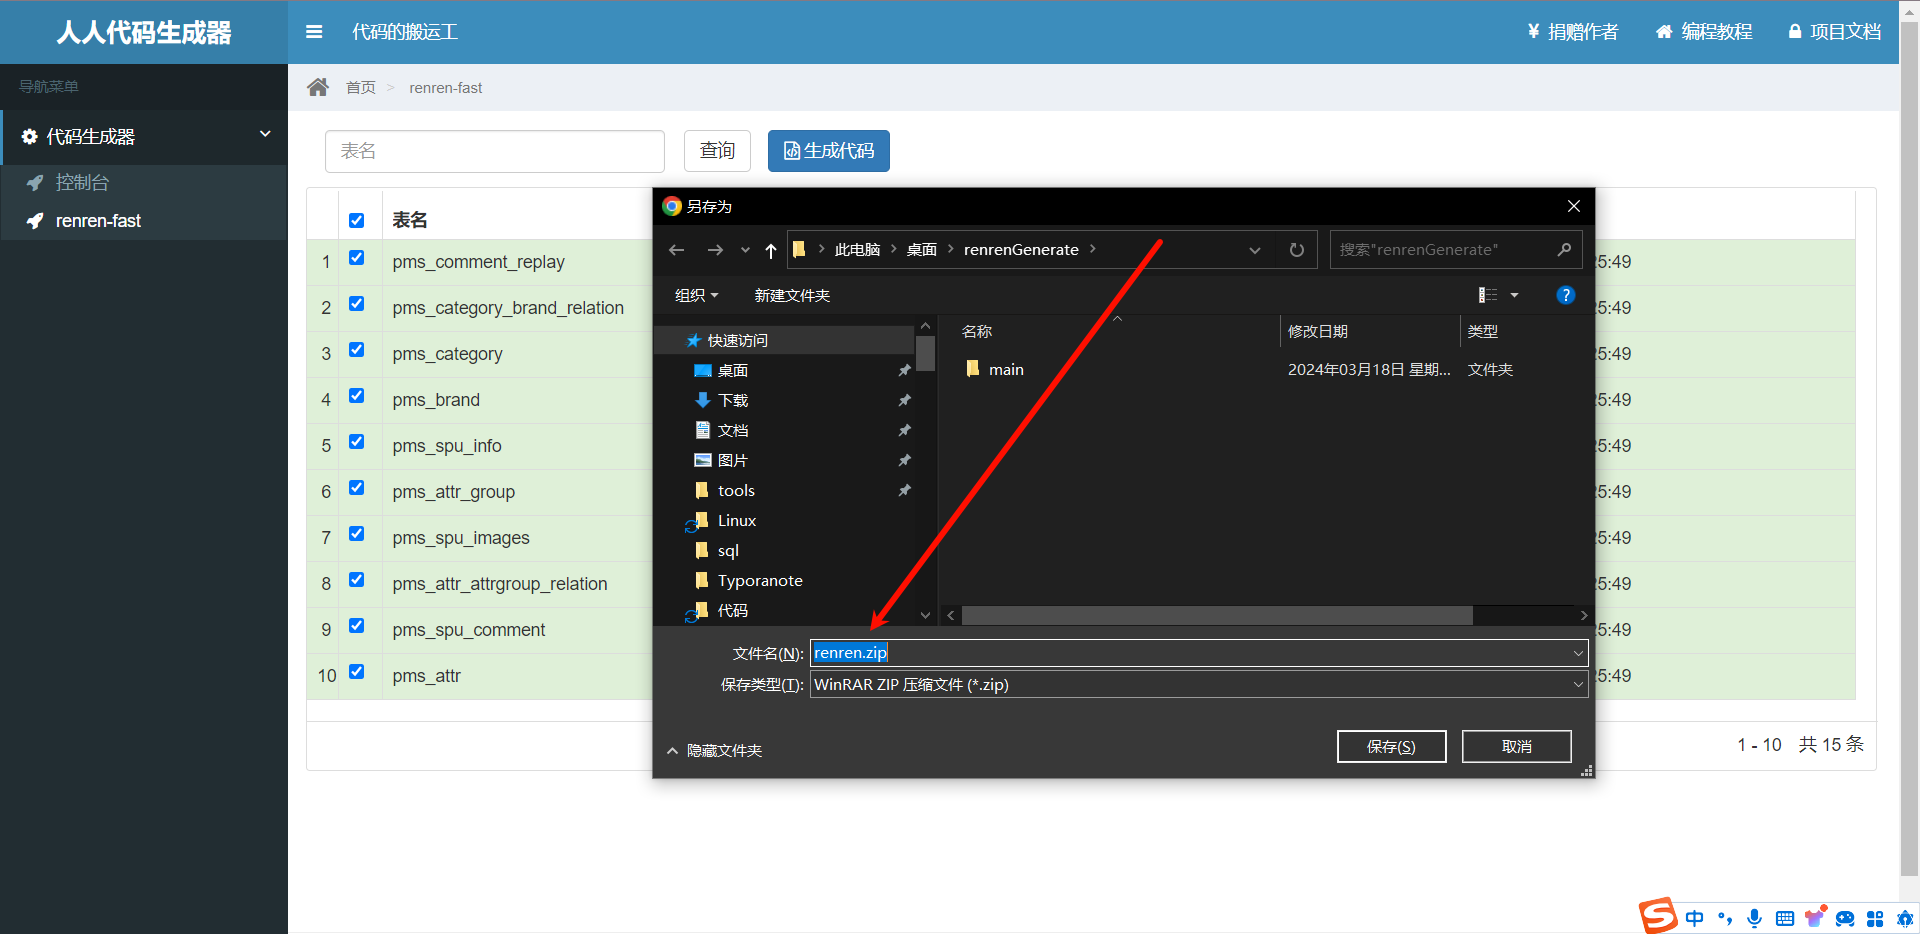The height and width of the screenshot is (934, 1920).
Task: Uncheck the pms_brand row checkbox
Action: click(357, 396)
